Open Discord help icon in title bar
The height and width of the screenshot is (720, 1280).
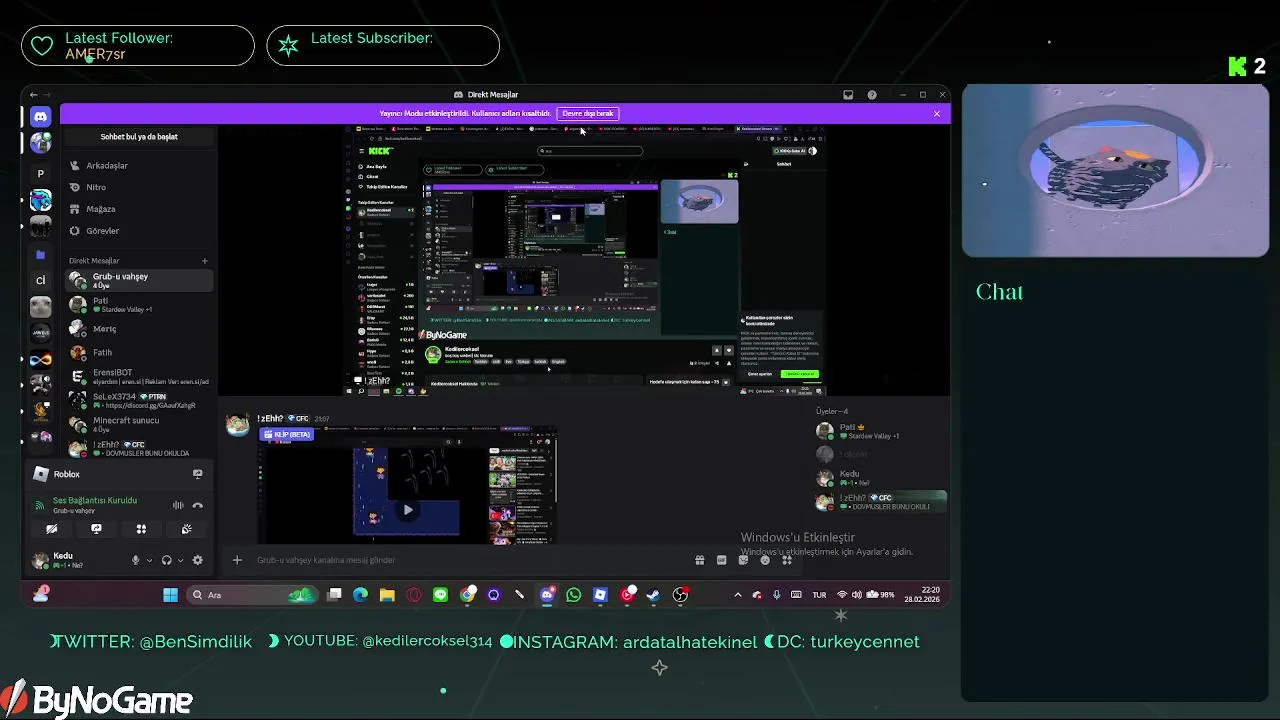(872, 95)
